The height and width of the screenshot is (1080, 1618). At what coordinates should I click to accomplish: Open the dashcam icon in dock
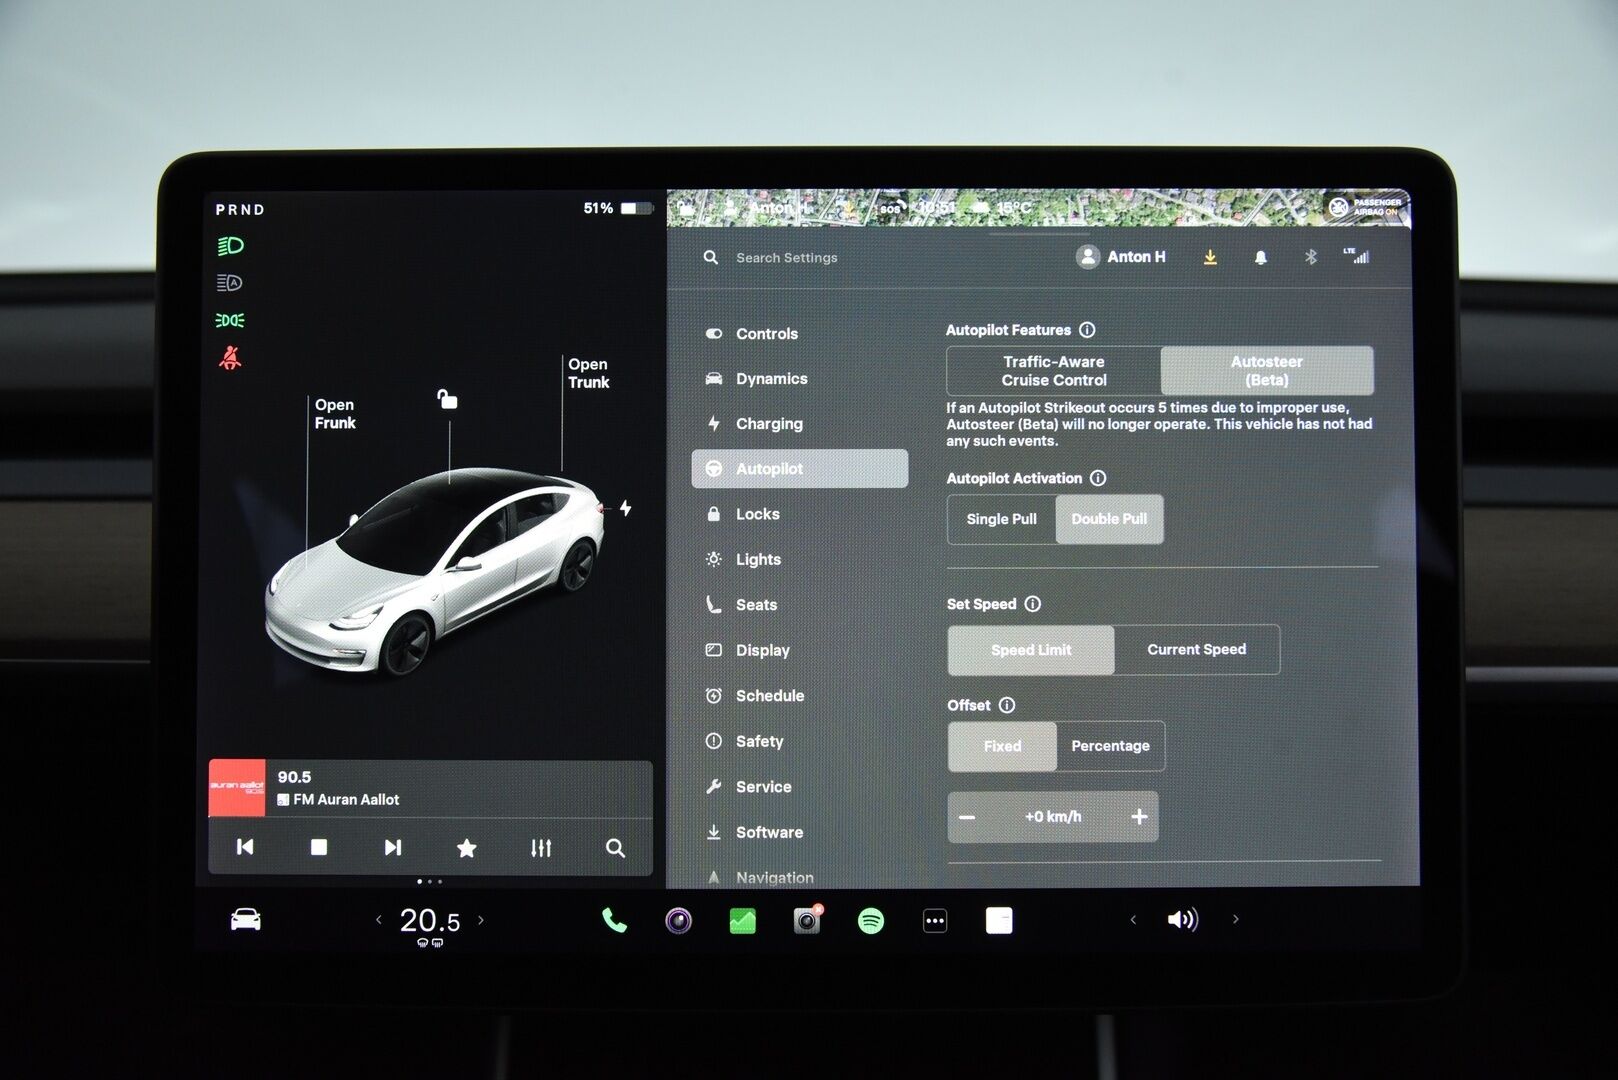[807, 920]
